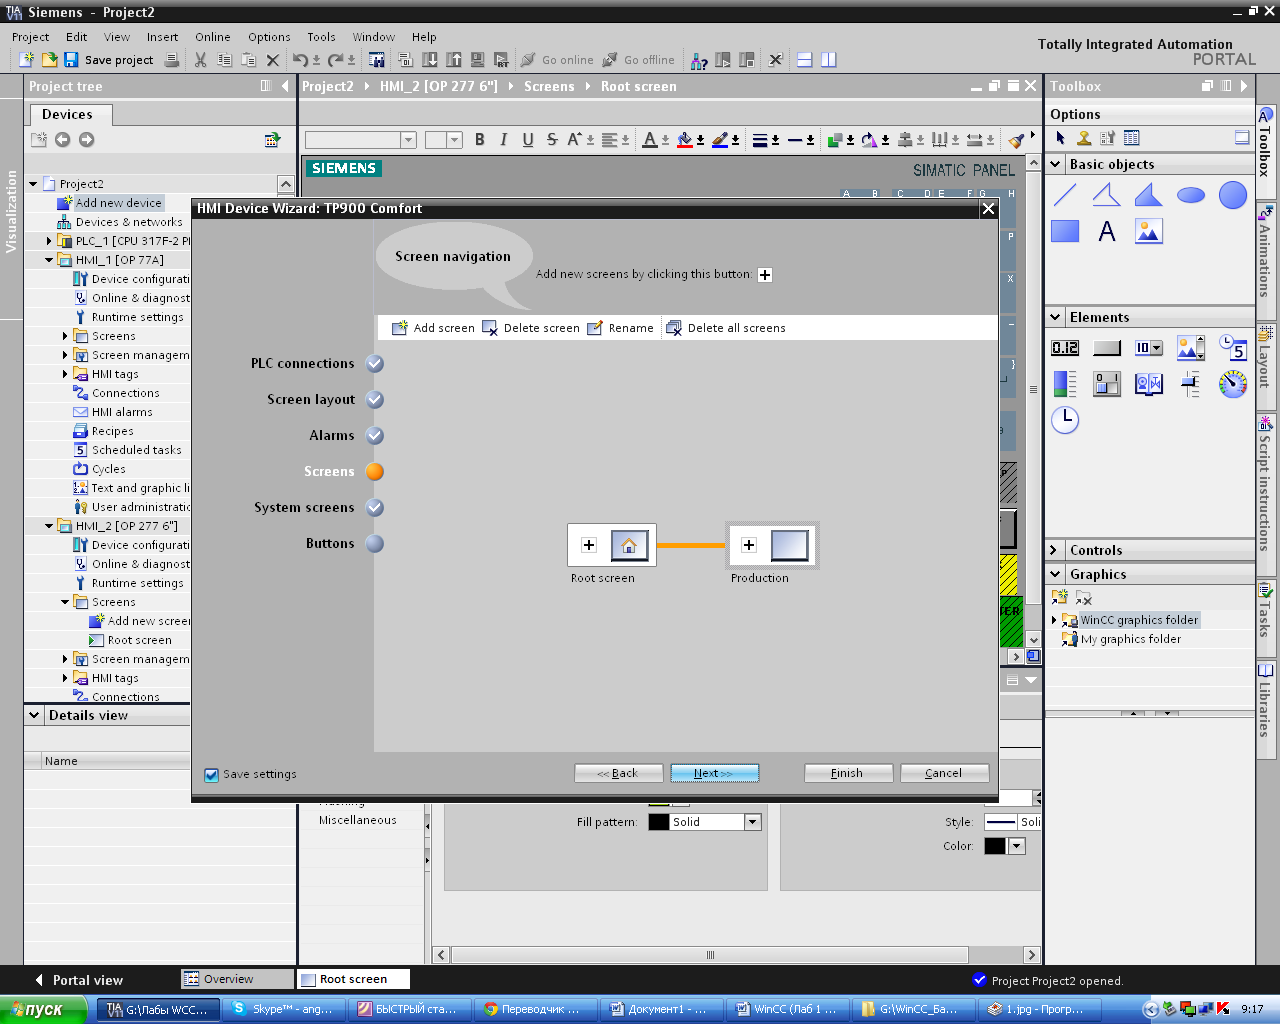This screenshot has width=1280, height=1024.
Task: Select the Ellipse tool in Basic objects
Action: pyautogui.click(x=1190, y=195)
